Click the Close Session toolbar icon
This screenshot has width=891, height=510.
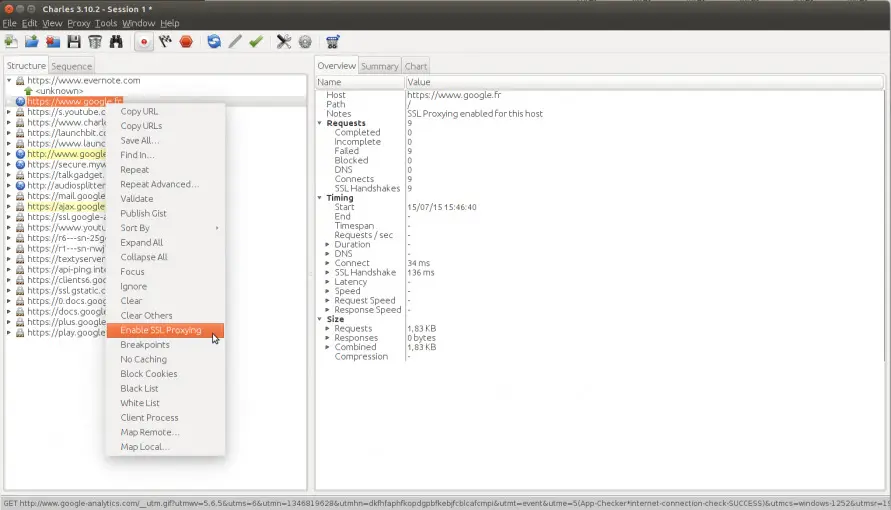(53, 41)
